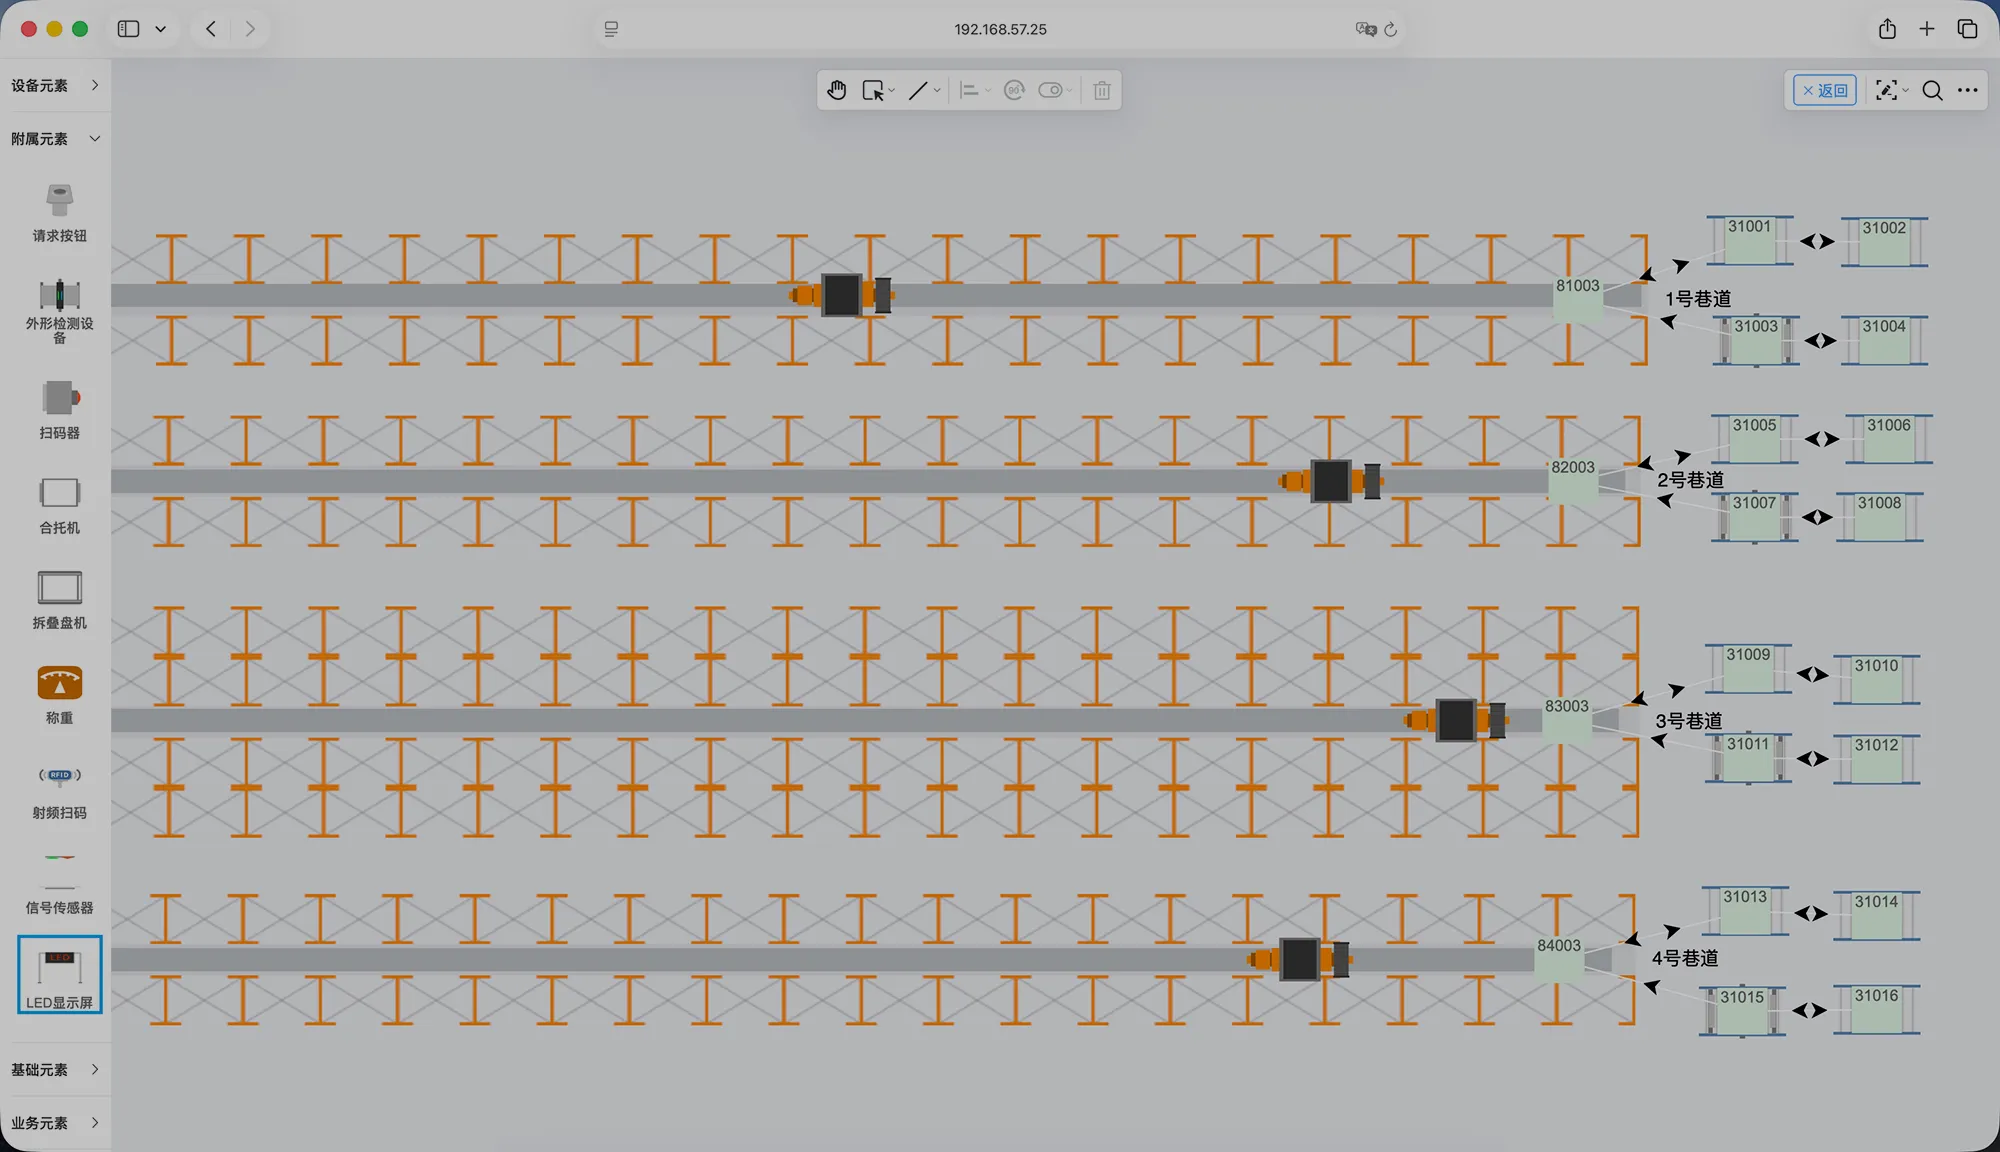Select conveyor 31001
The height and width of the screenshot is (1152, 2000).
point(1749,240)
